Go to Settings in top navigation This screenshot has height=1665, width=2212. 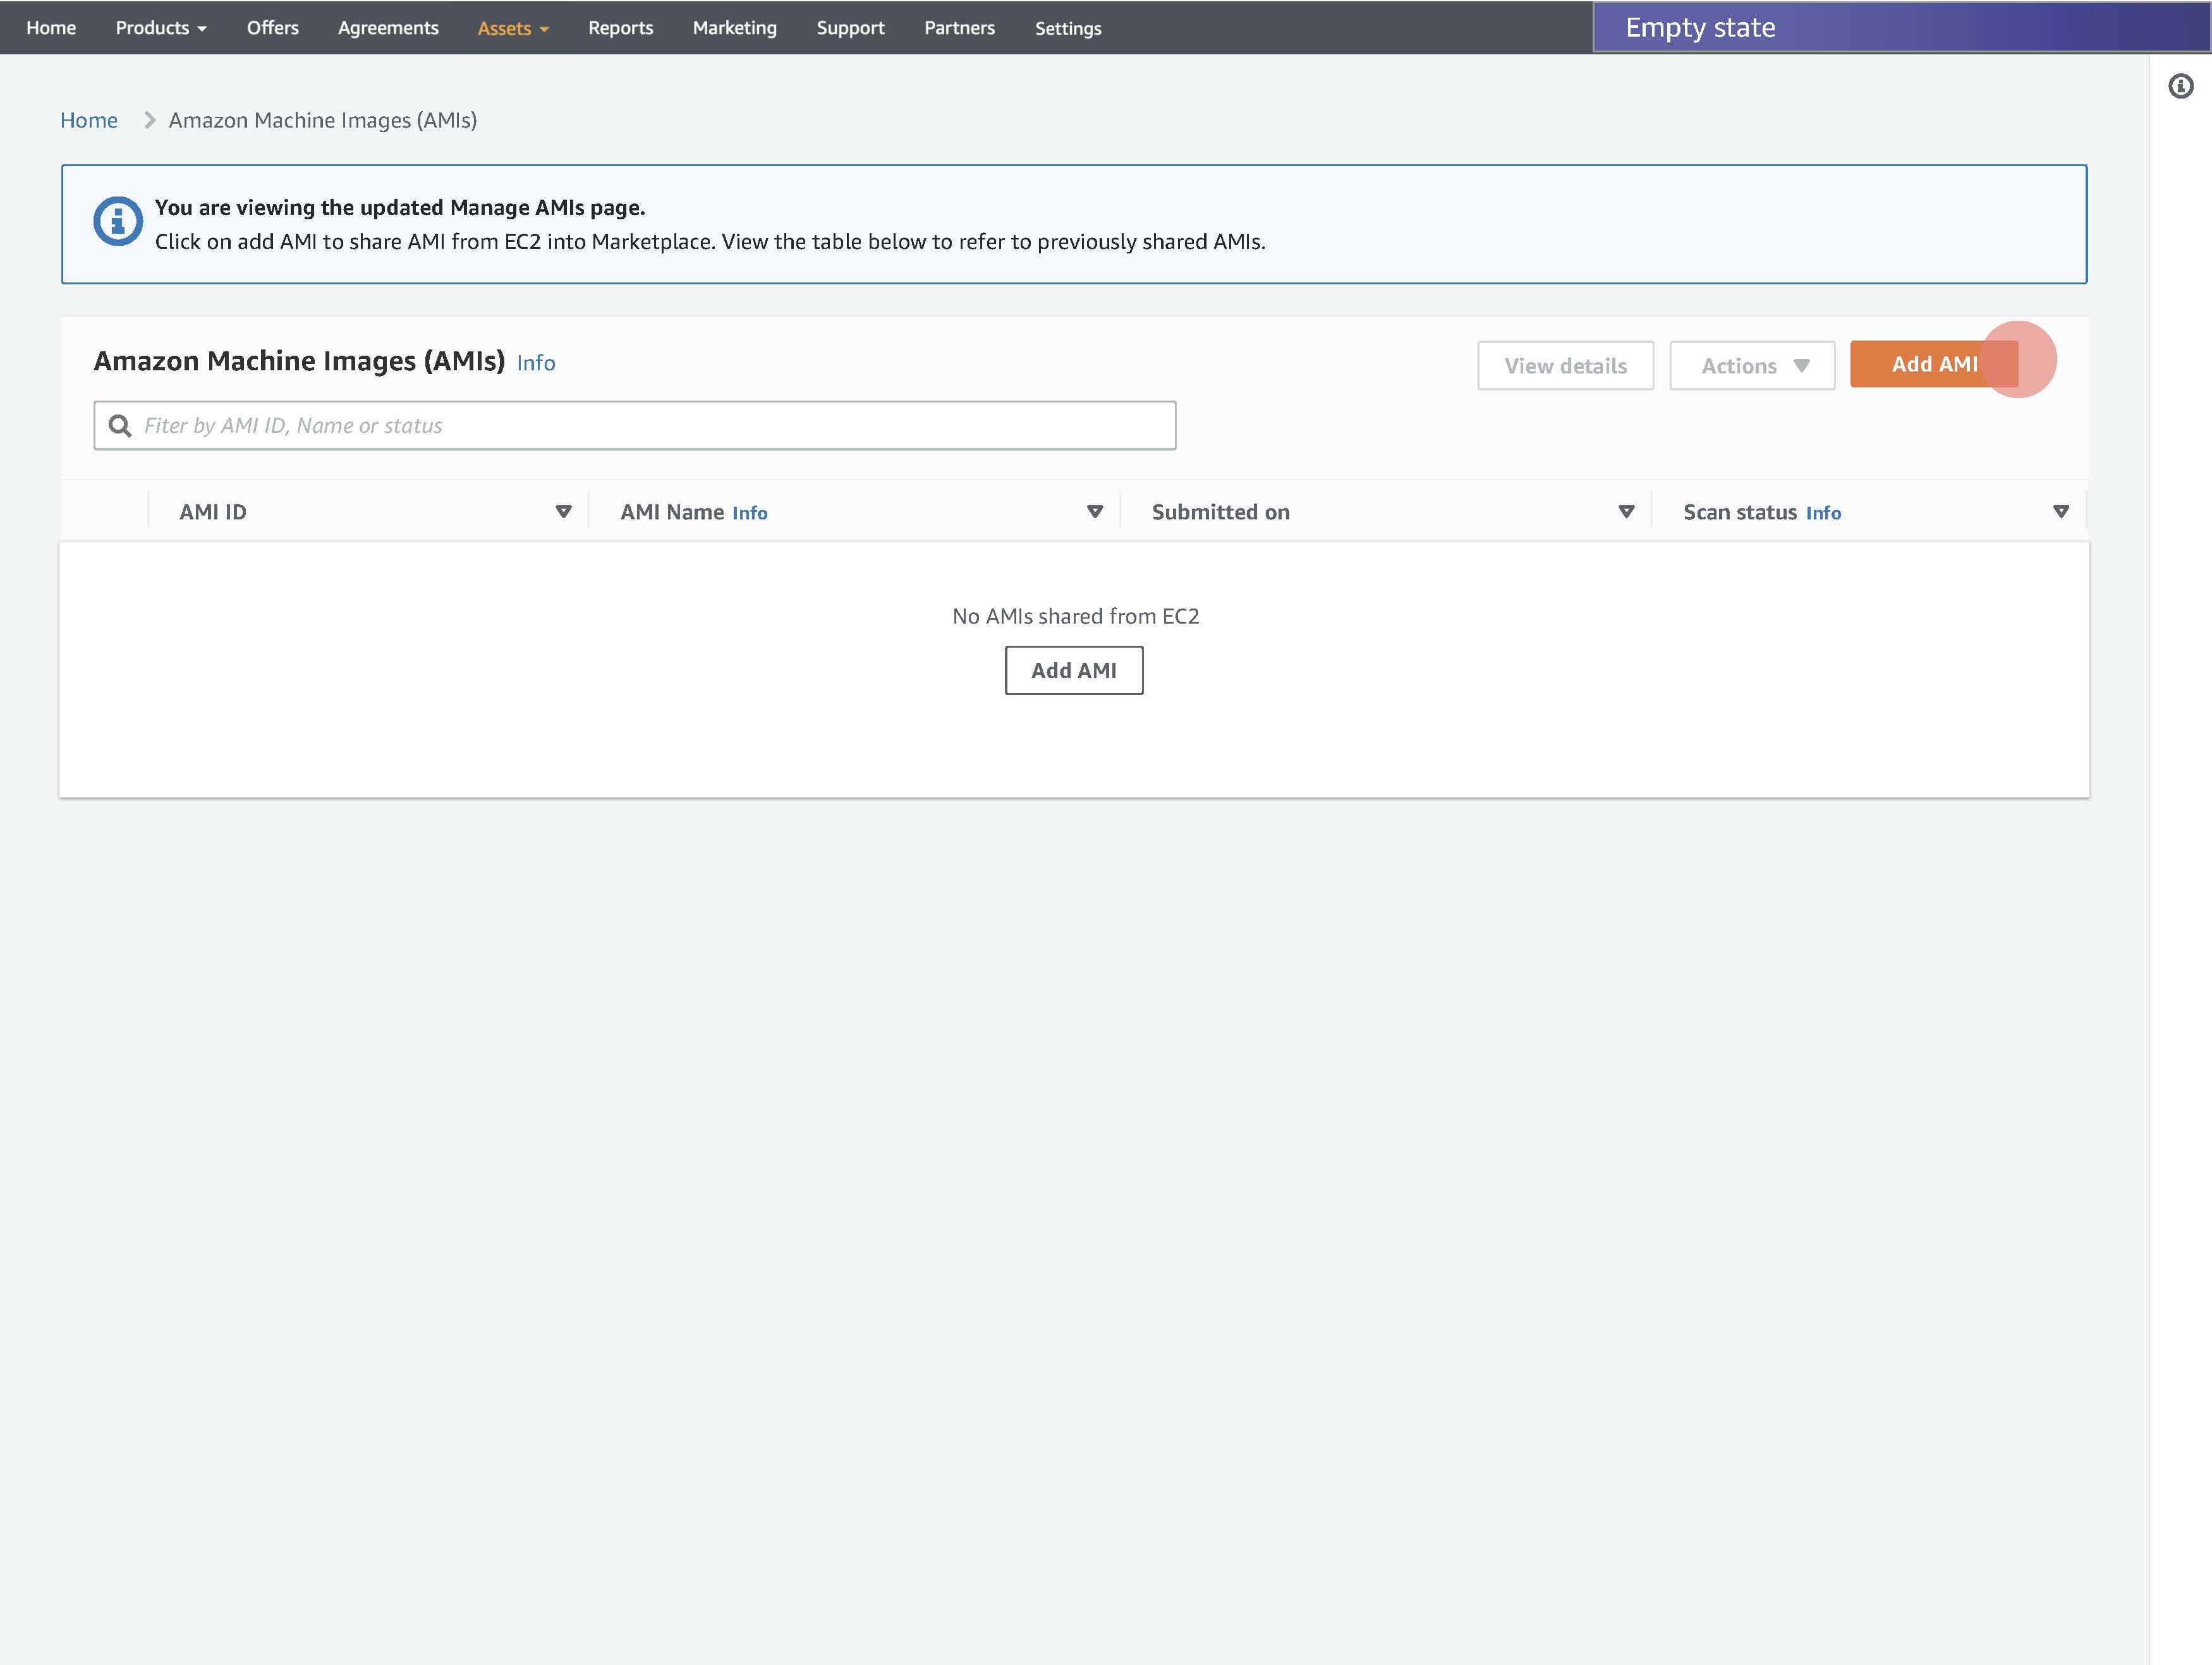pyautogui.click(x=1067, y=29)
